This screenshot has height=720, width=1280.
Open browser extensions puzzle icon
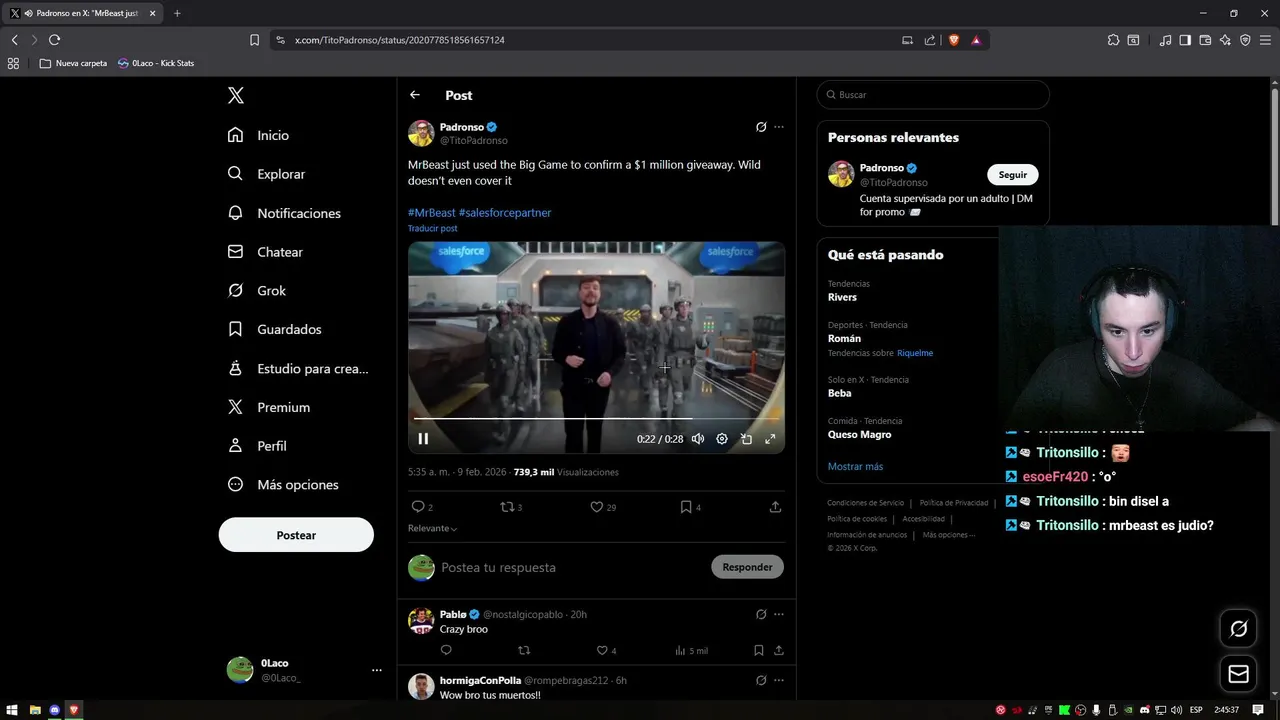[x=1113, y=40]
